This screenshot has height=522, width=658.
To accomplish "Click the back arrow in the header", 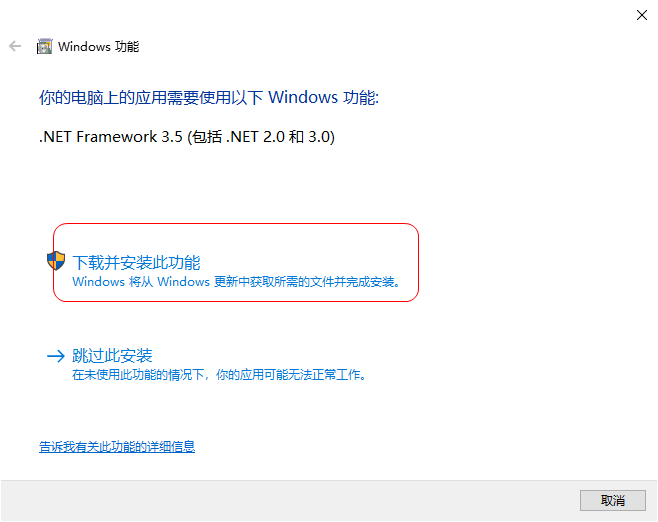I will point(15,46).
